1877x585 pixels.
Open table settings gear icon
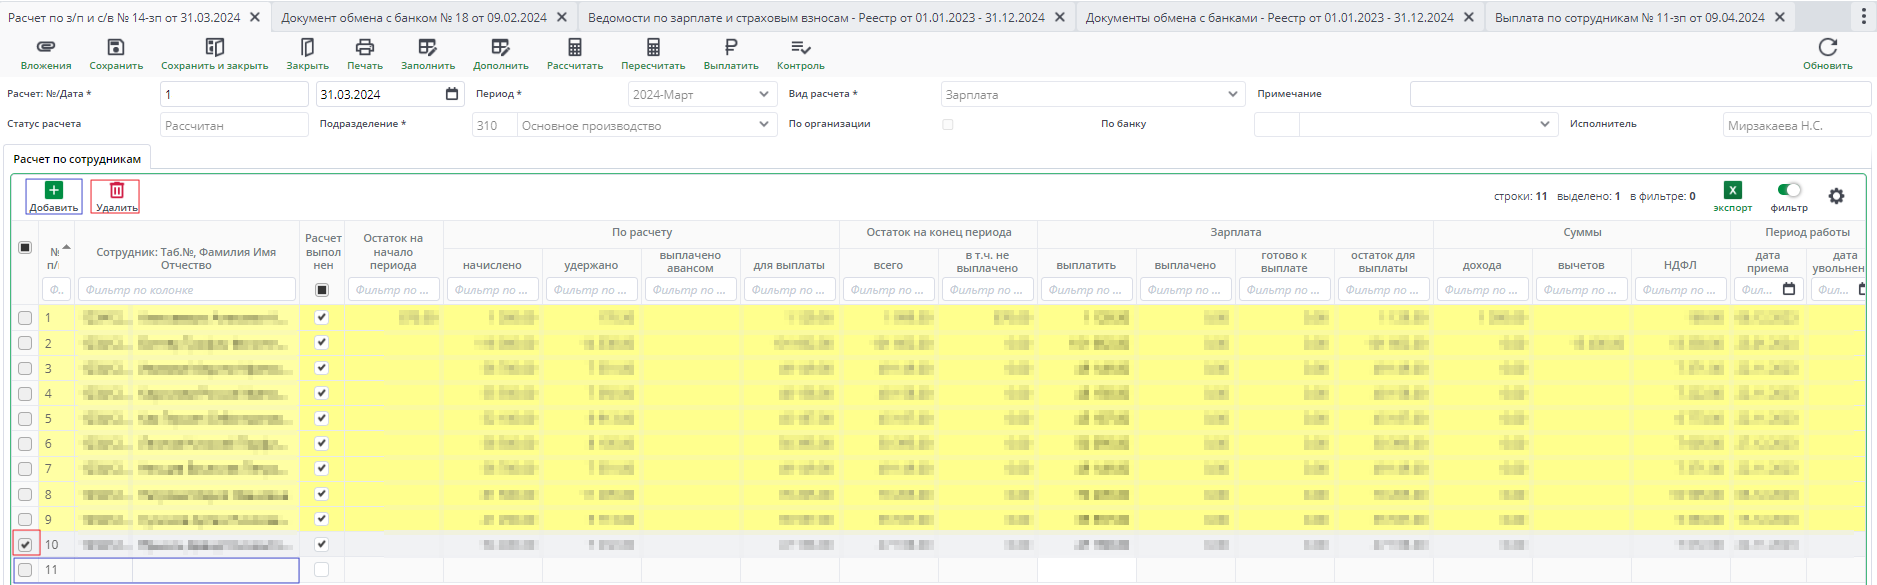[1836, 196]
